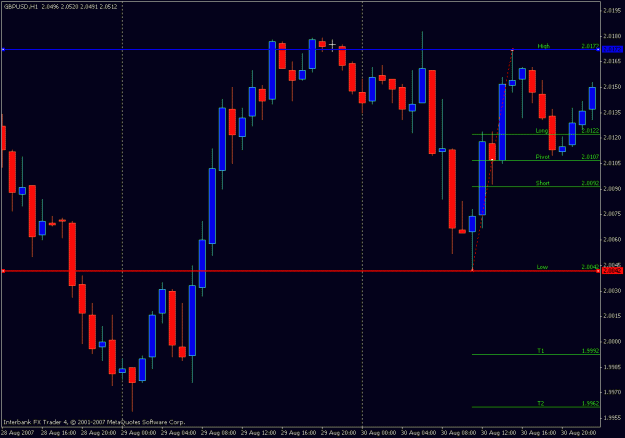Click the 2.0015 price scale label
The image size is (625, 438).
(613, 316)
